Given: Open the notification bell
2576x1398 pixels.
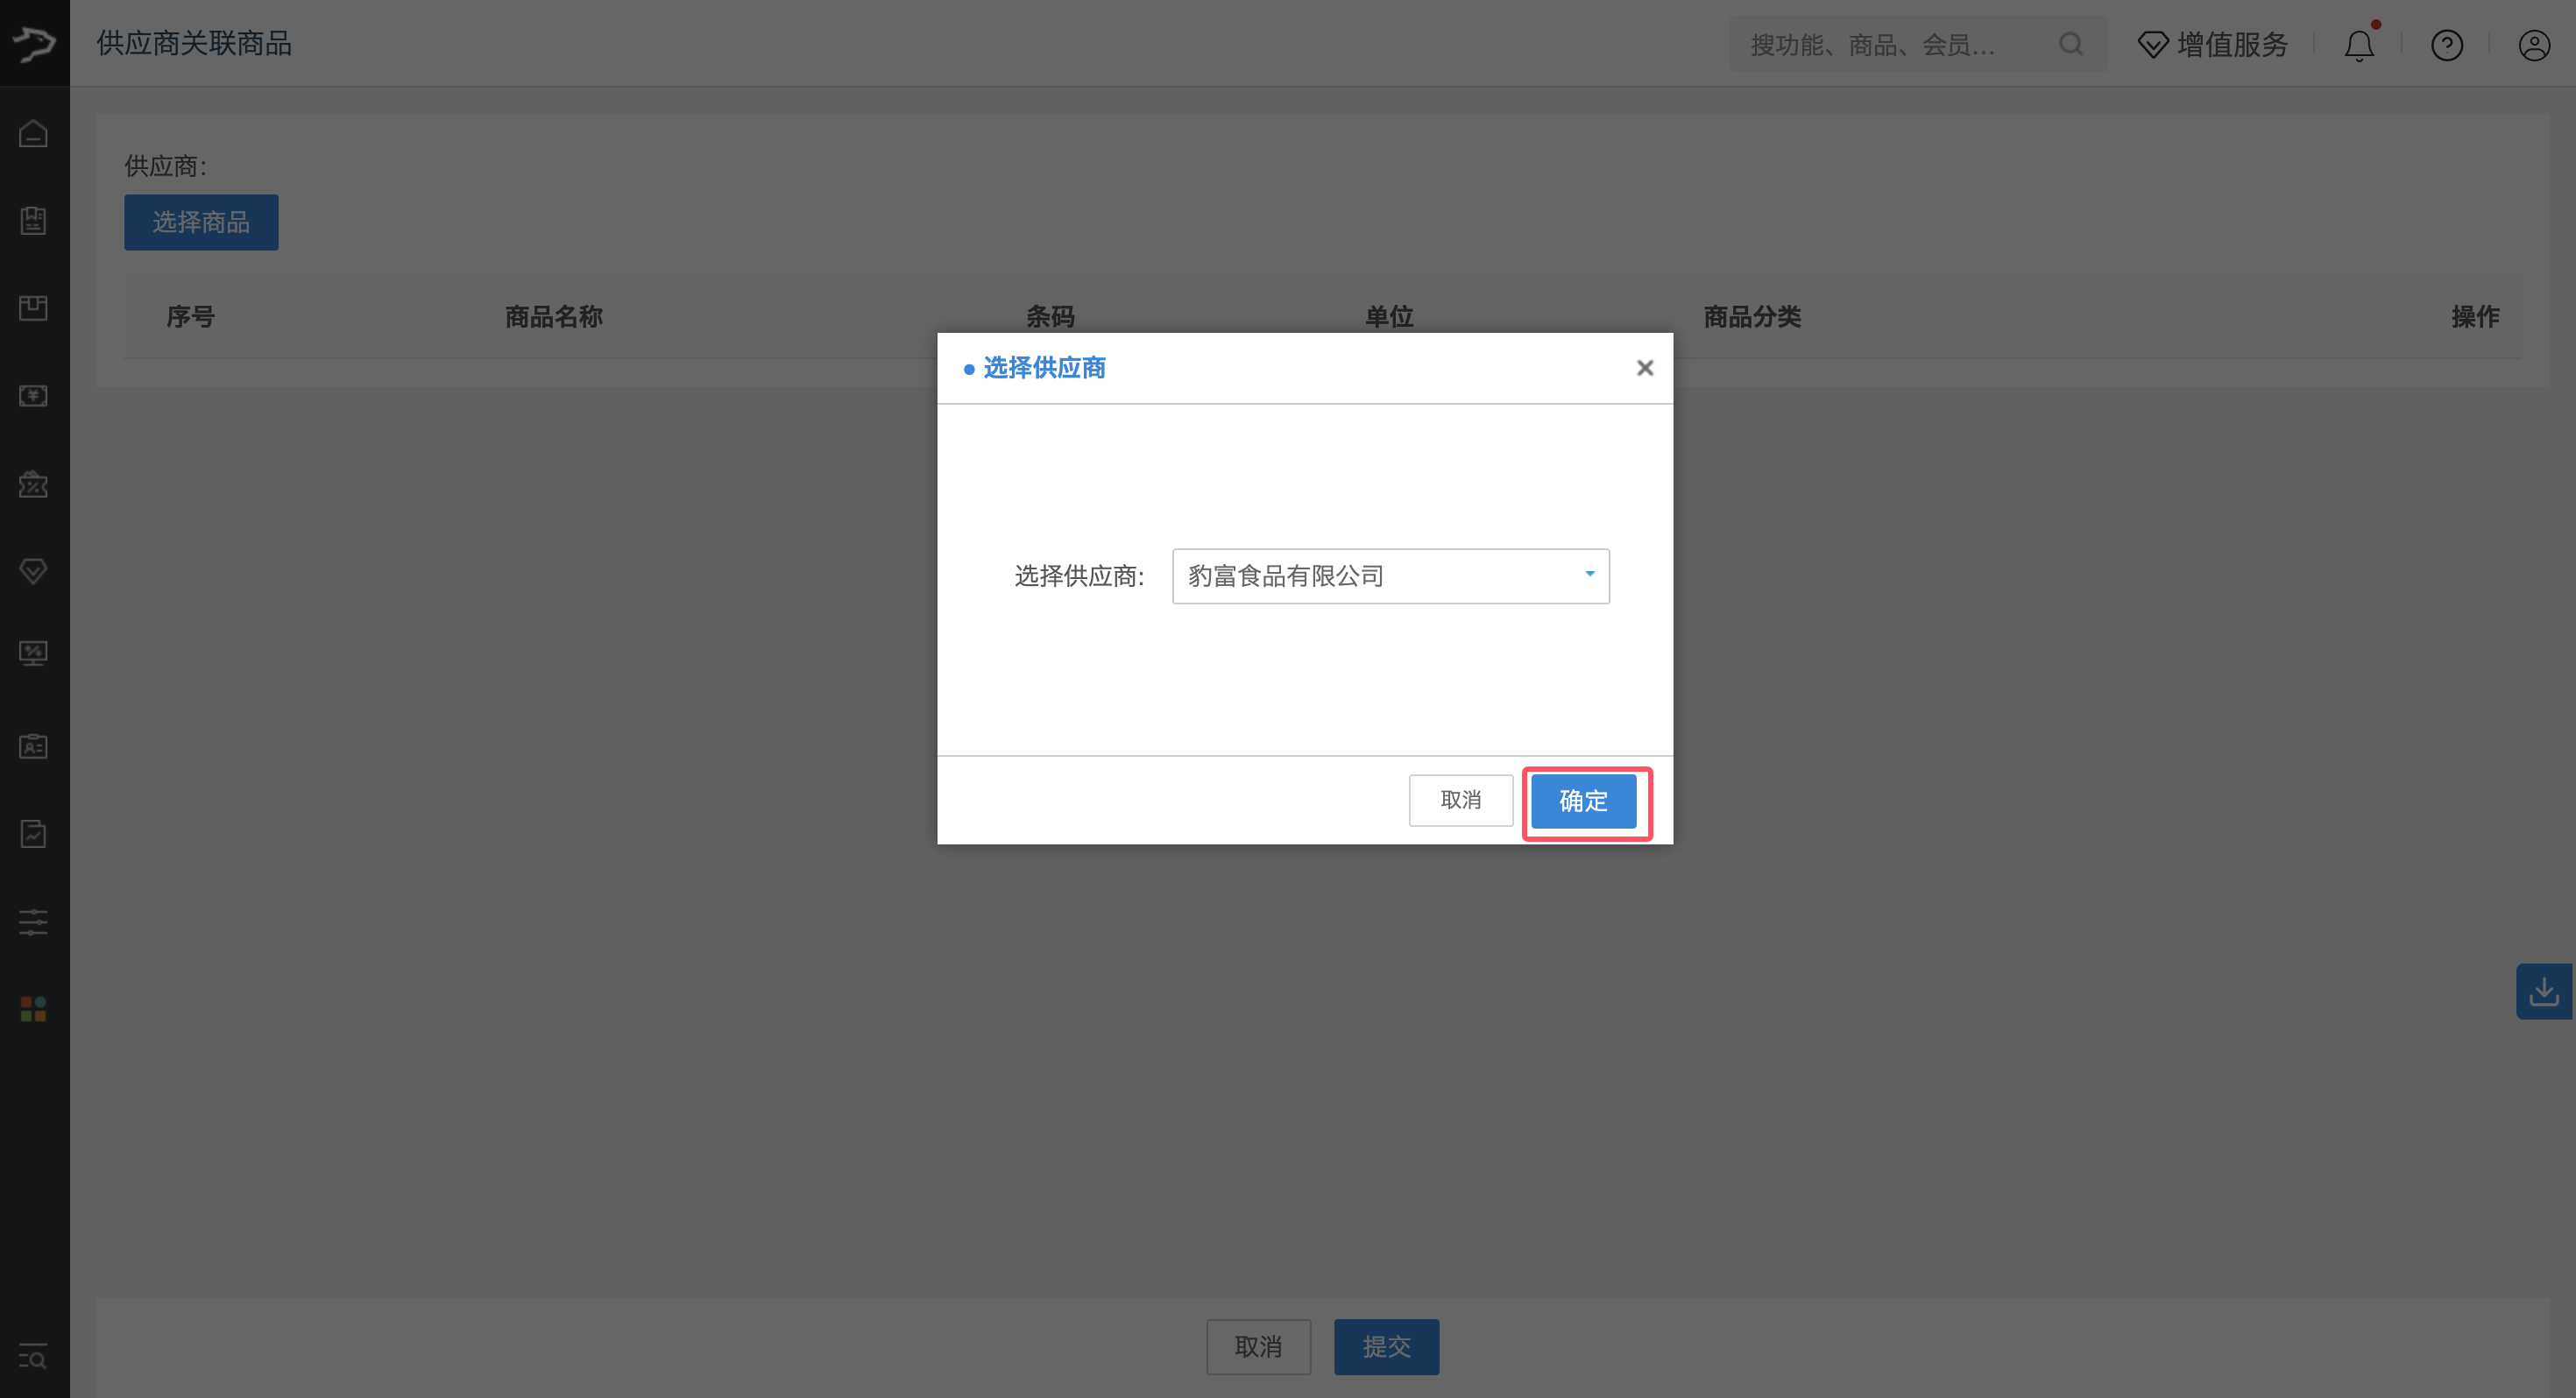Looking at the screenshot, I should pos(2360,44).
